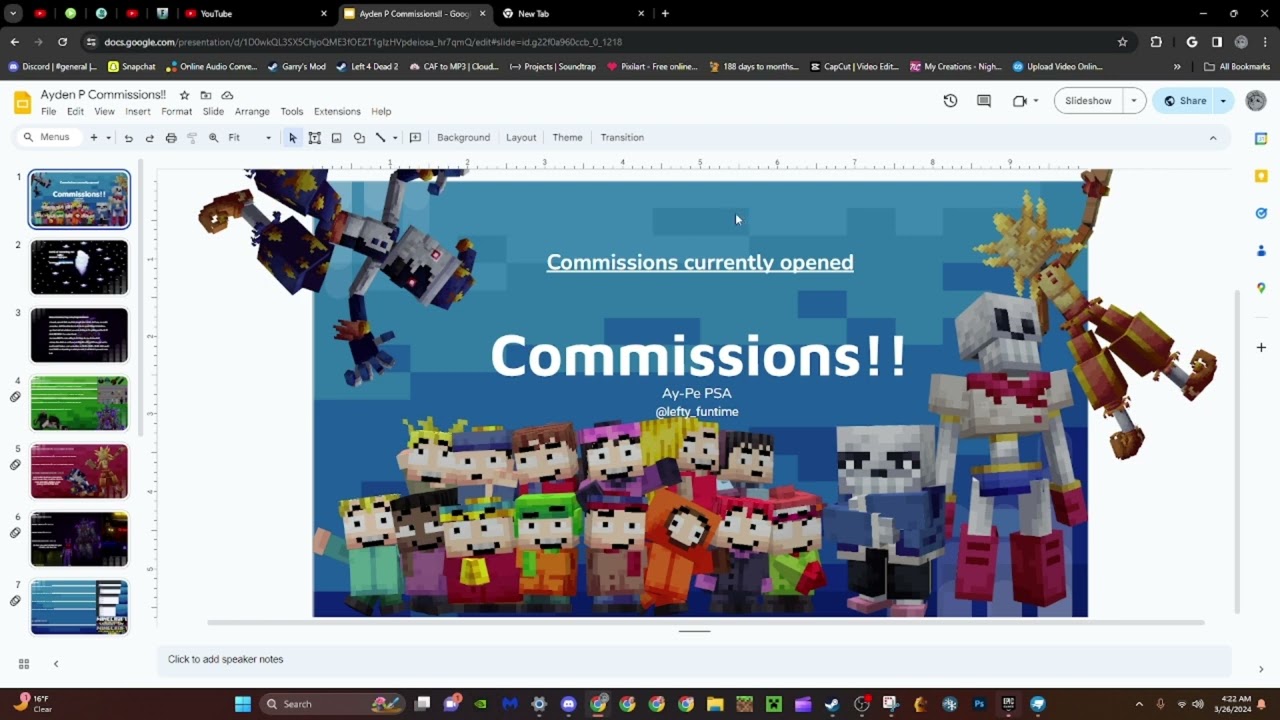1280x720 pixels.
Task: Switch to the New Tab browser tab
Action: 573,14
